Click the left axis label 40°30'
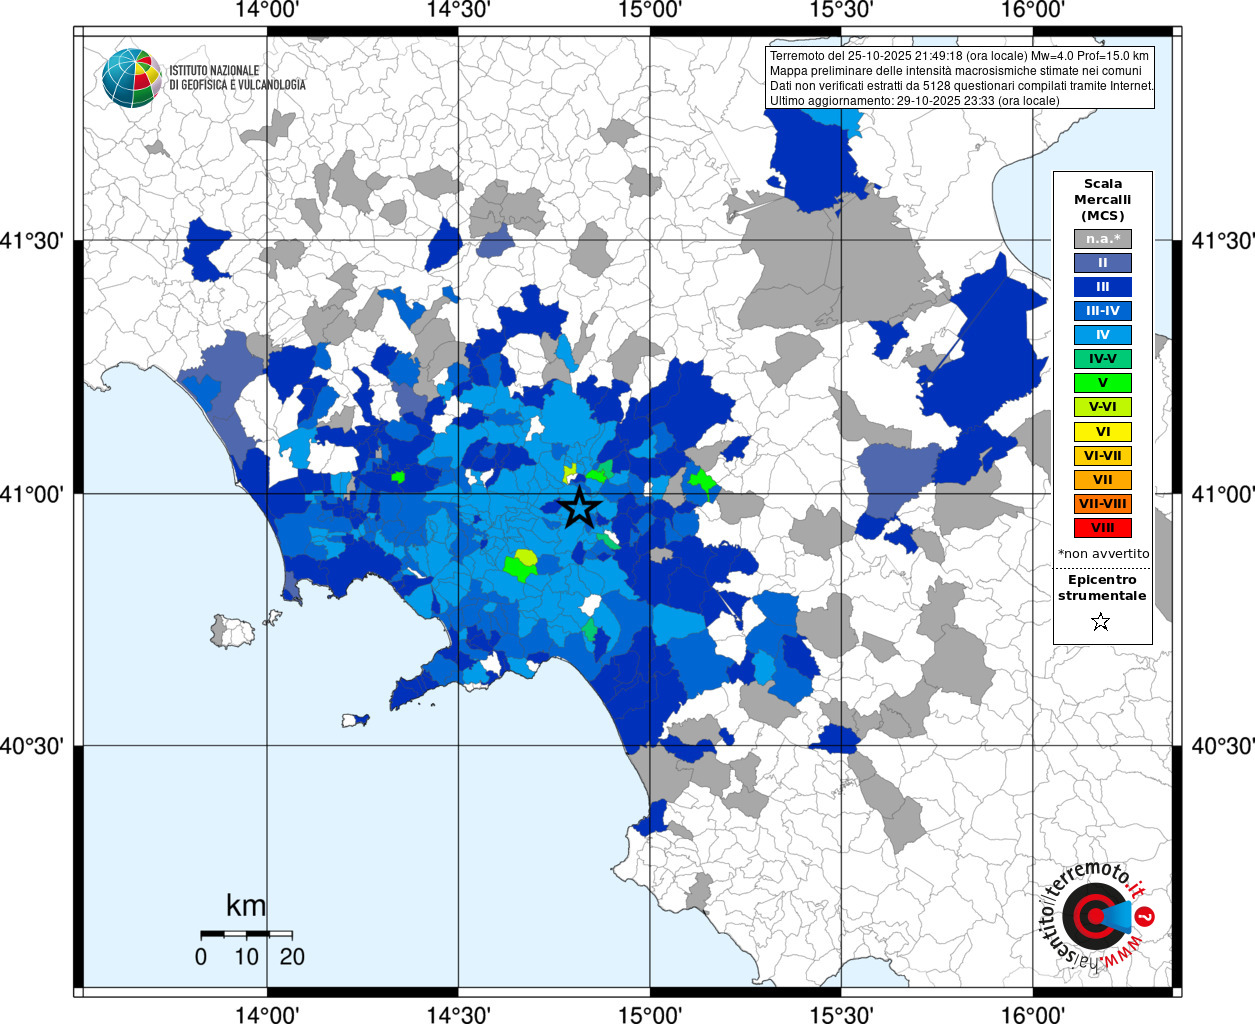 click(32, 746)
